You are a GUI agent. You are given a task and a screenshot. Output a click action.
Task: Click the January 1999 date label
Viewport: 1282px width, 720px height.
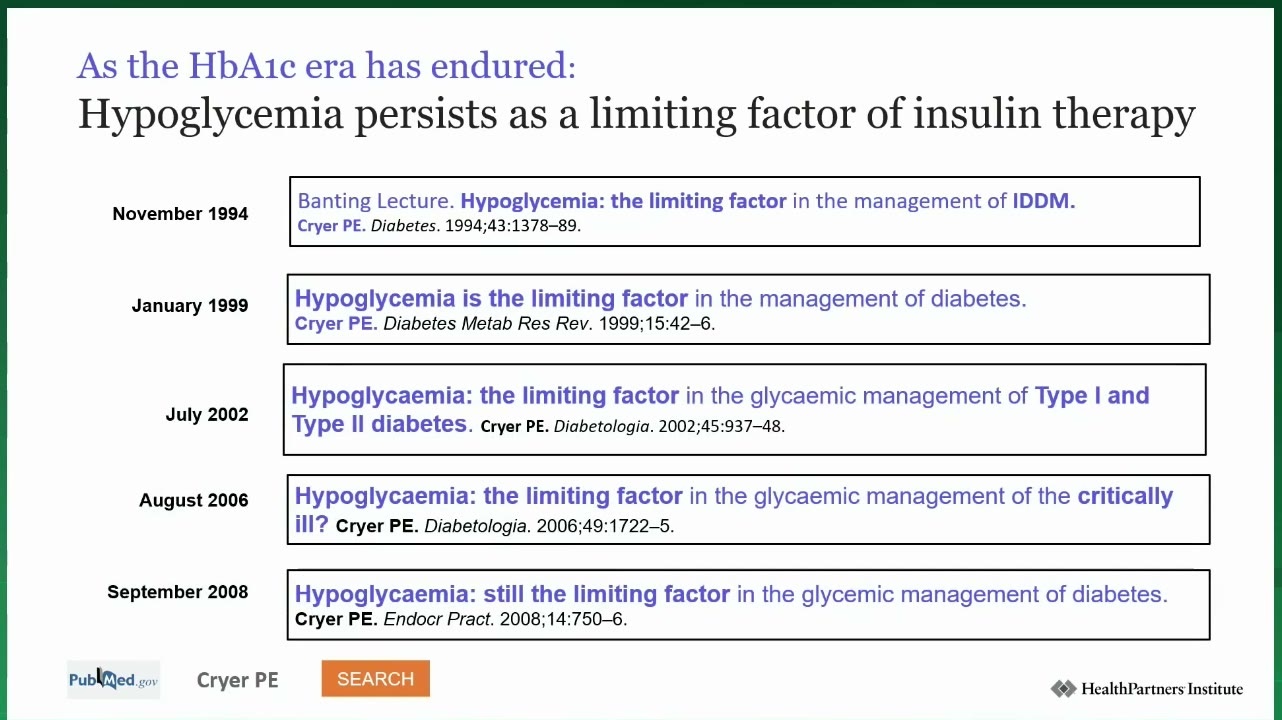point(190,305)
